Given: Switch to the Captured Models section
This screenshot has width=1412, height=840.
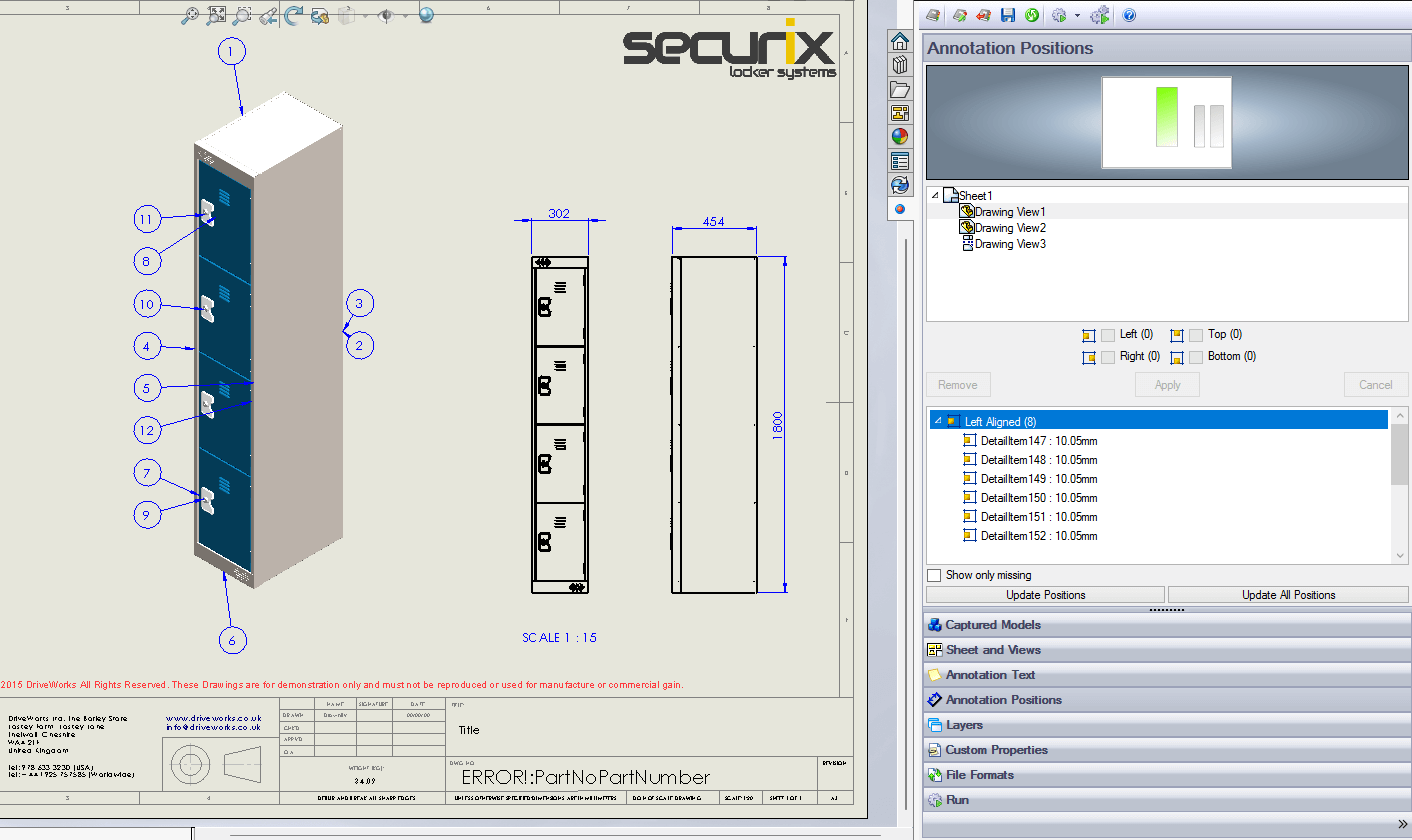Looking at the screenshot, I should pyautogui.click(x=993, y=625).
